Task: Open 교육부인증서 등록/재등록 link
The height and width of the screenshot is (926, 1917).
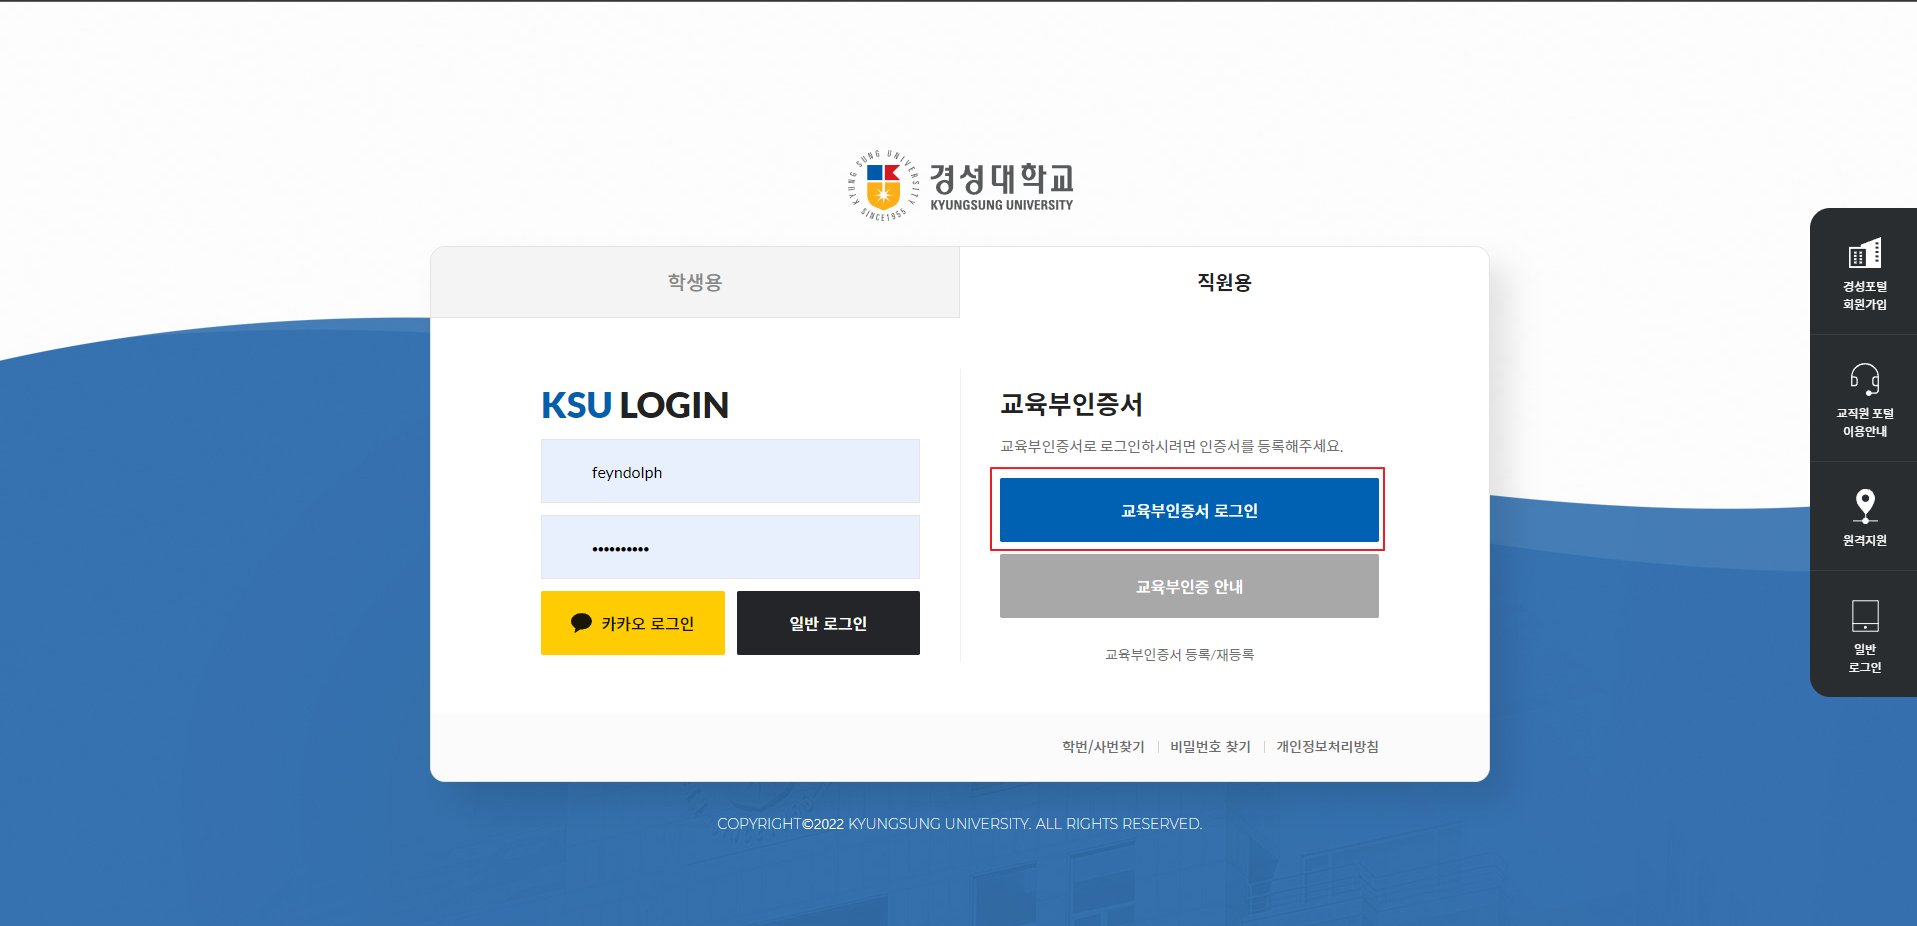Action: (1179, 655)
